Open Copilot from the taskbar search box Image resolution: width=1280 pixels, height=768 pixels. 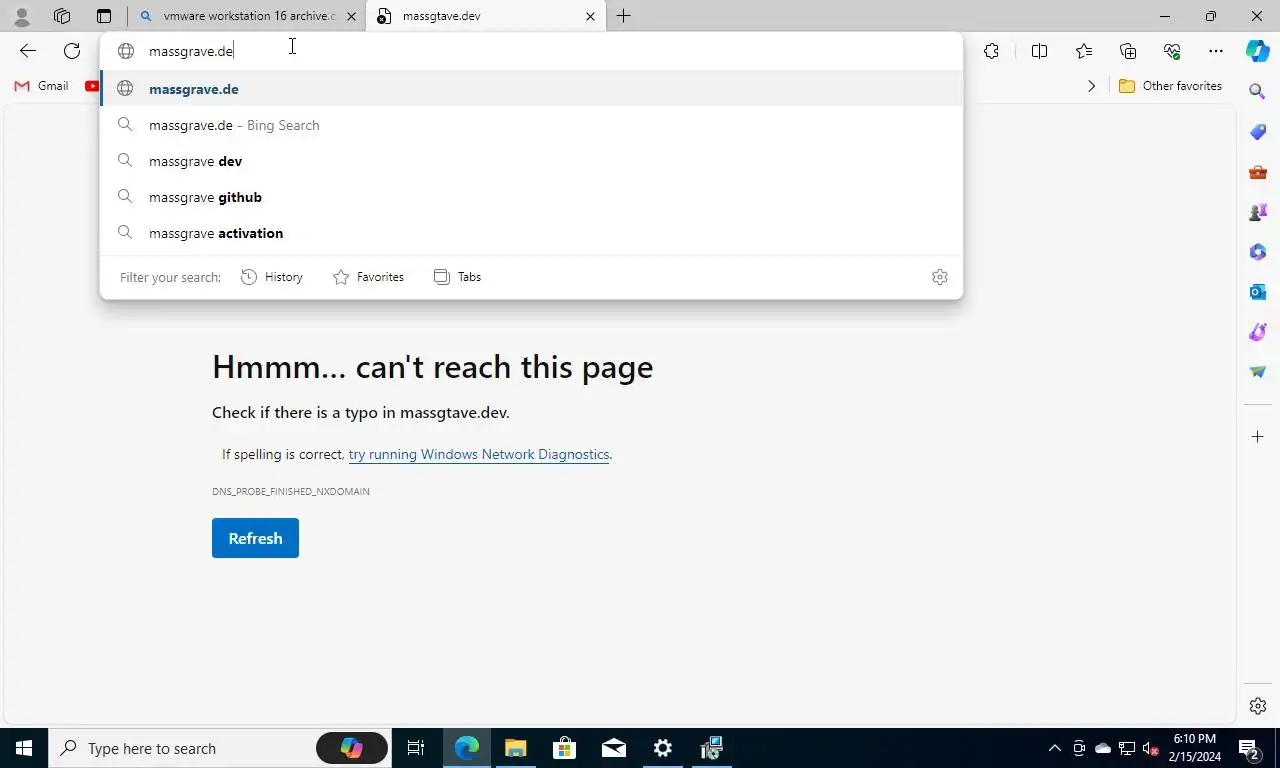(351, 748)
